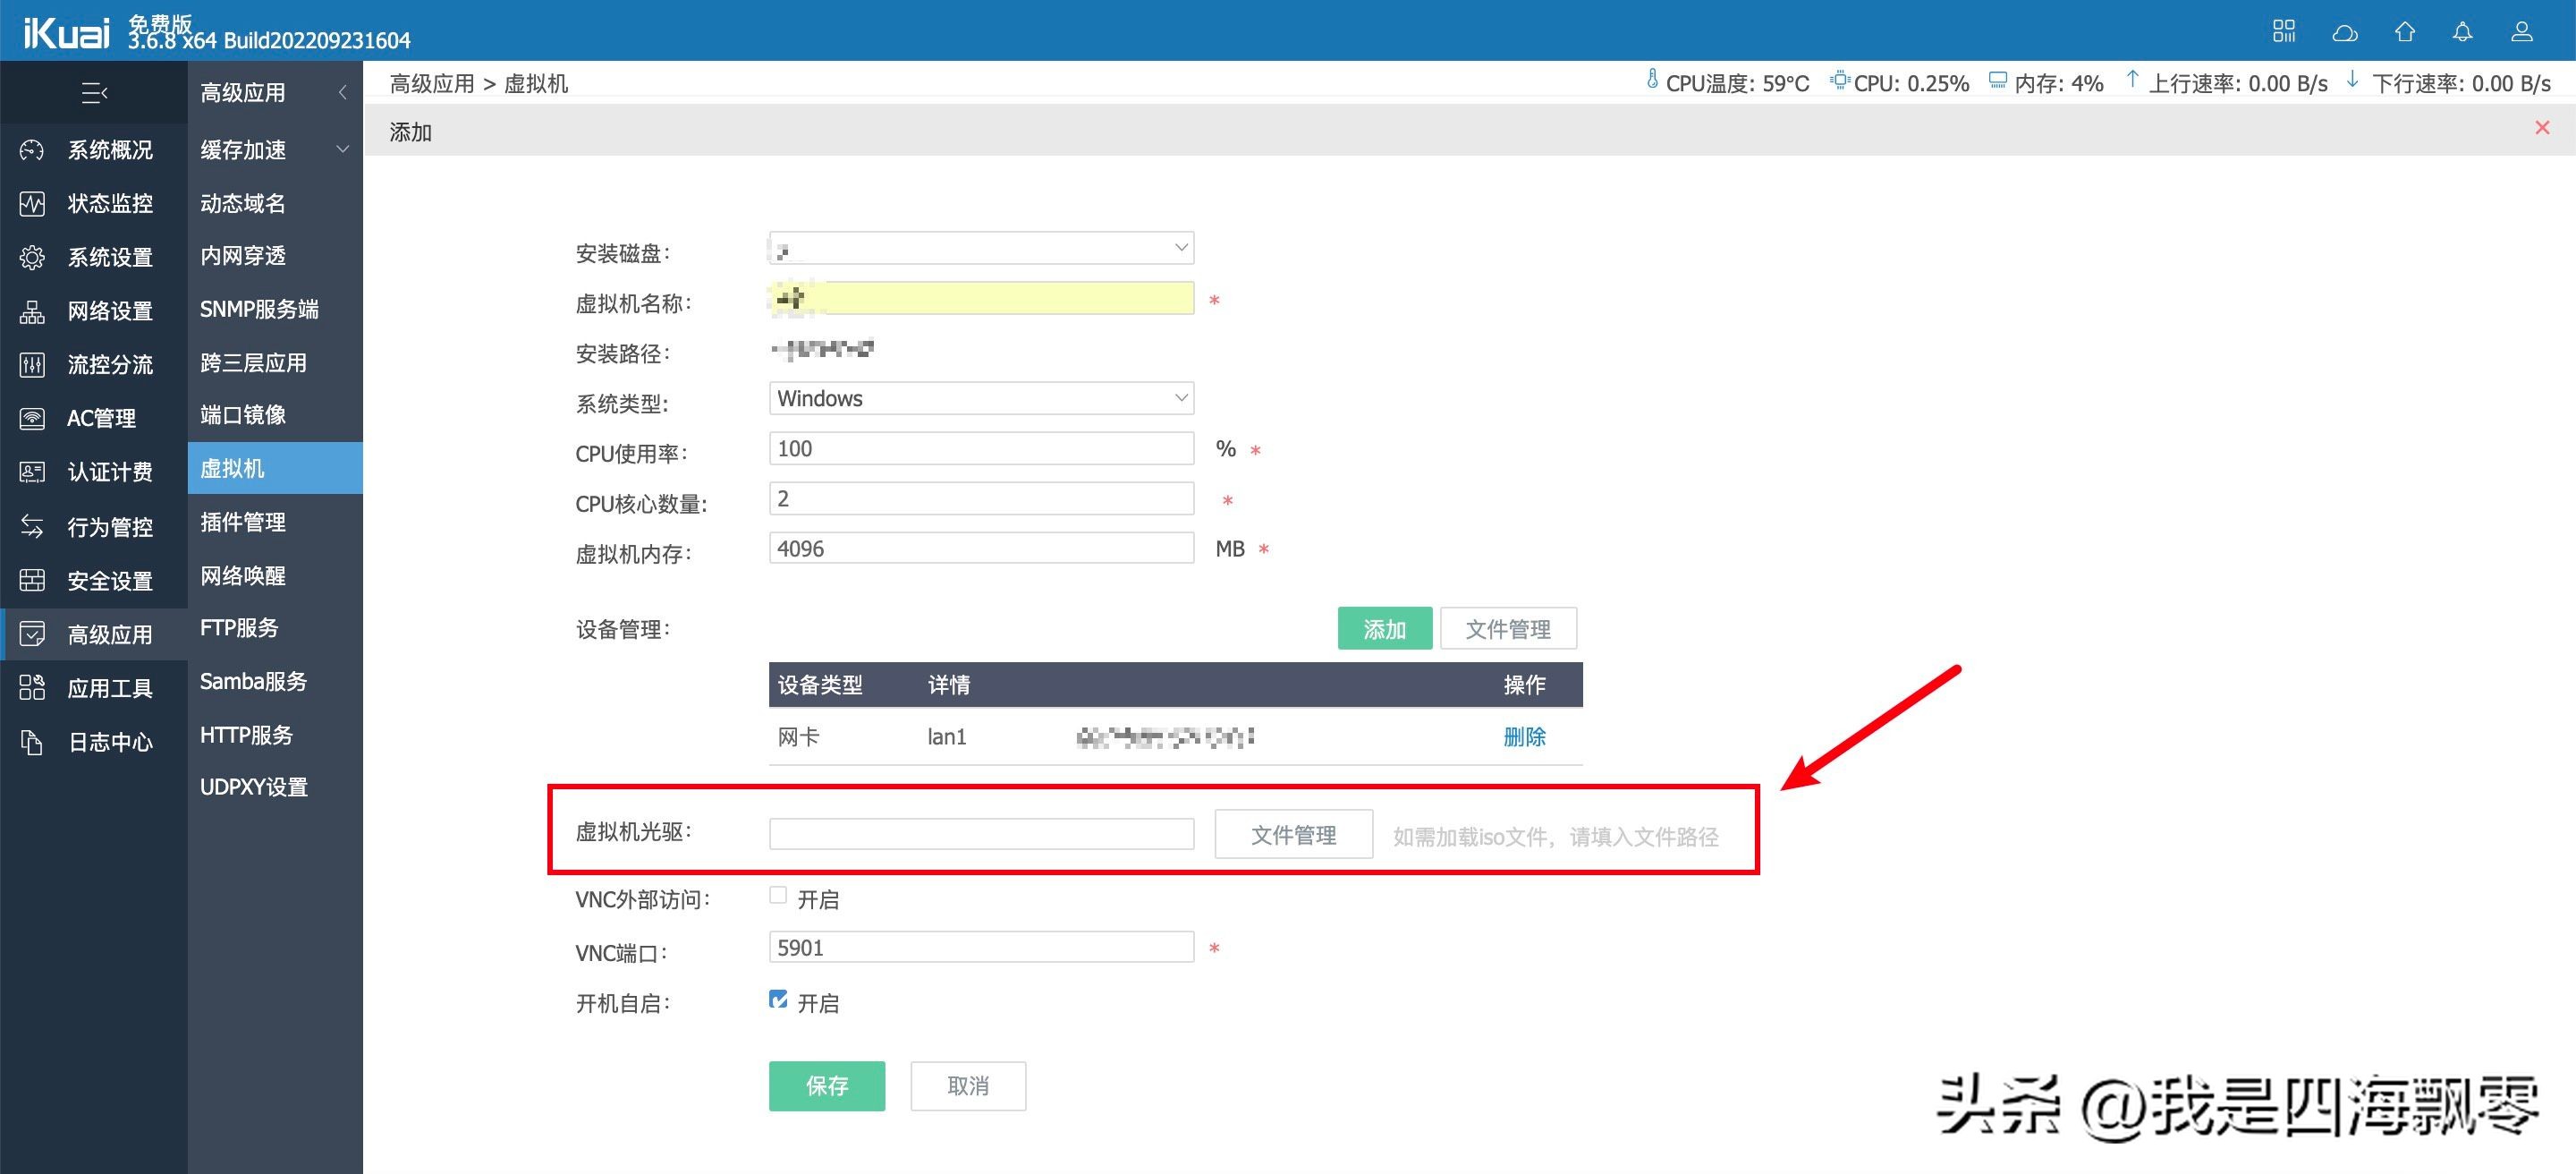
Task: Collapse sidebar with hamburger icon
Action: [94, 93]
